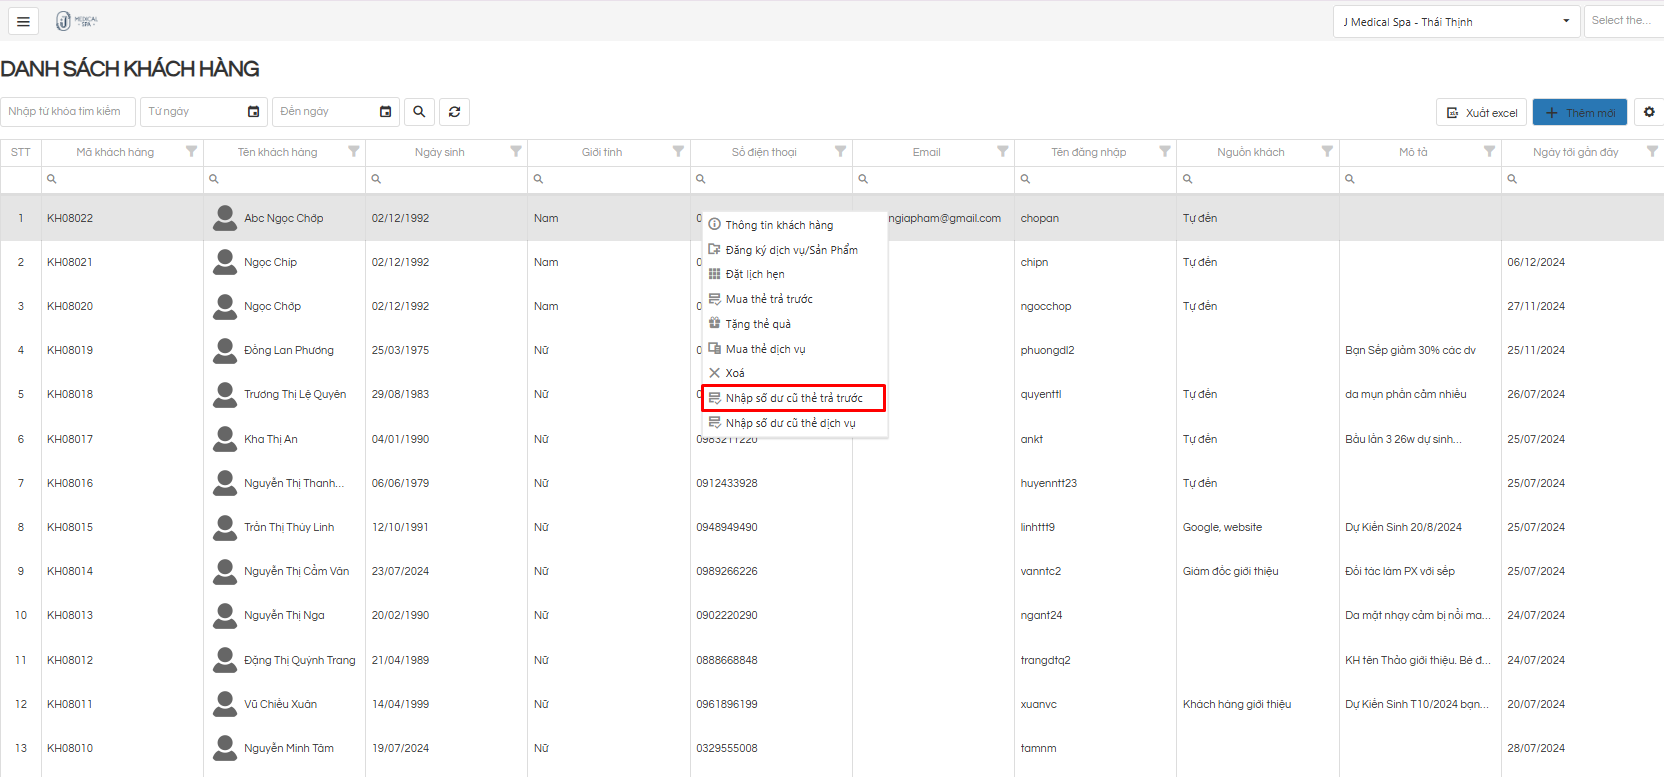
Task: Select 'Nhập số dư cũ thẻ trả trước'
Action: point(793,398)
